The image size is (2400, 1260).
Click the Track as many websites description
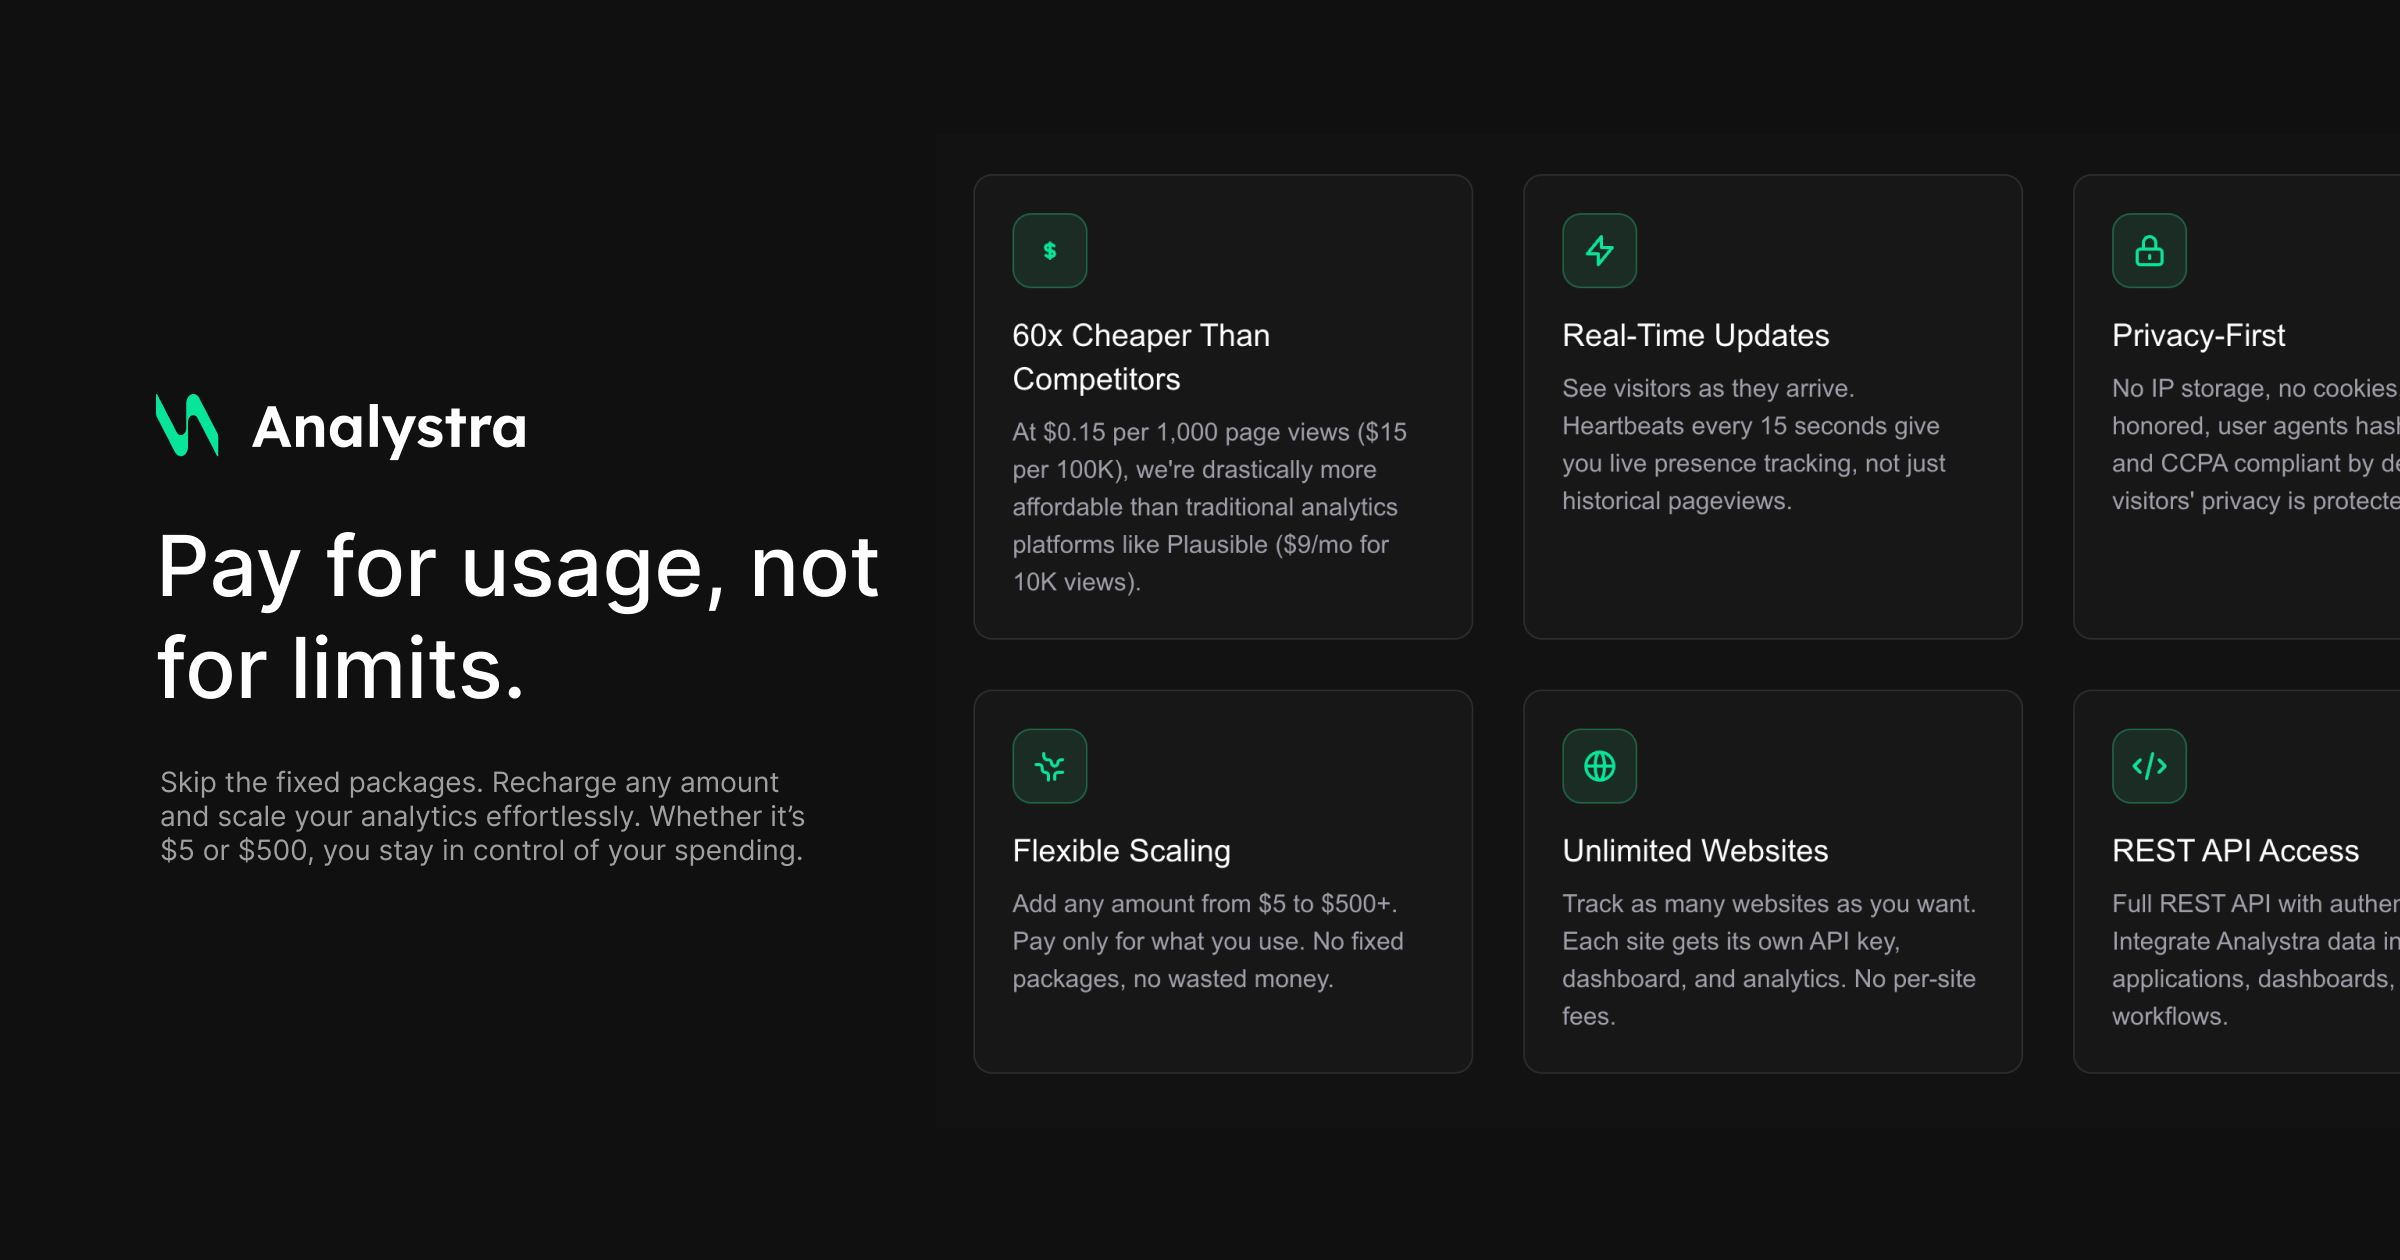pos(1768,959)
